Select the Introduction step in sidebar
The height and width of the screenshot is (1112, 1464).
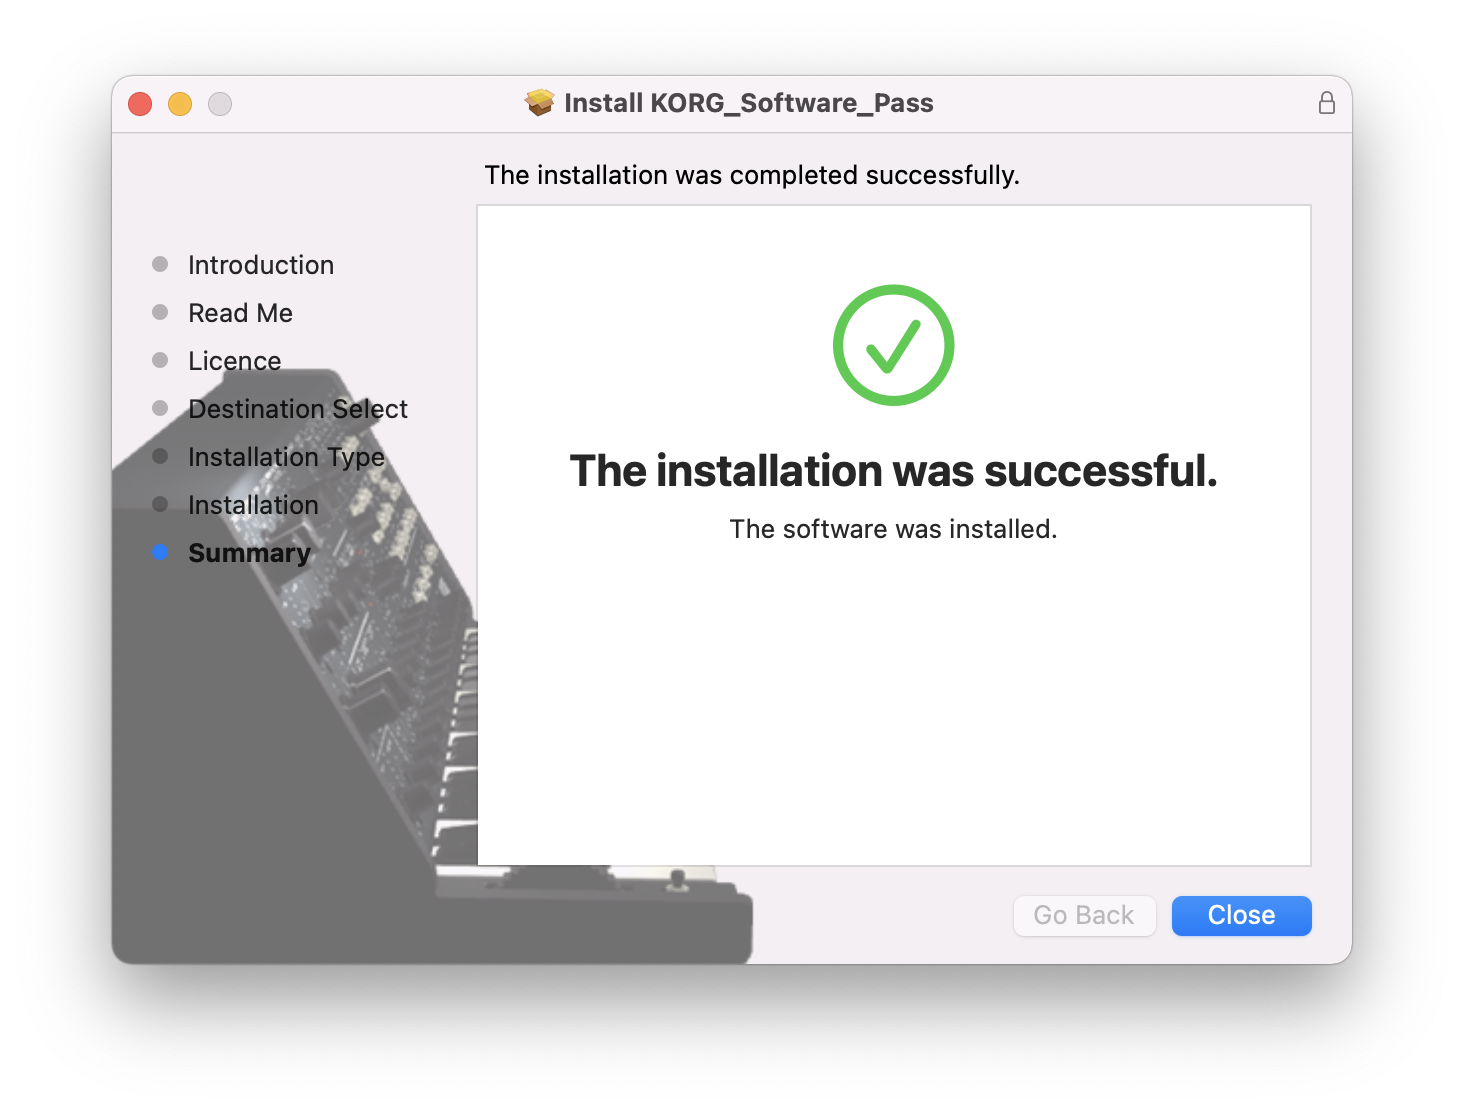tap(261, 265)
